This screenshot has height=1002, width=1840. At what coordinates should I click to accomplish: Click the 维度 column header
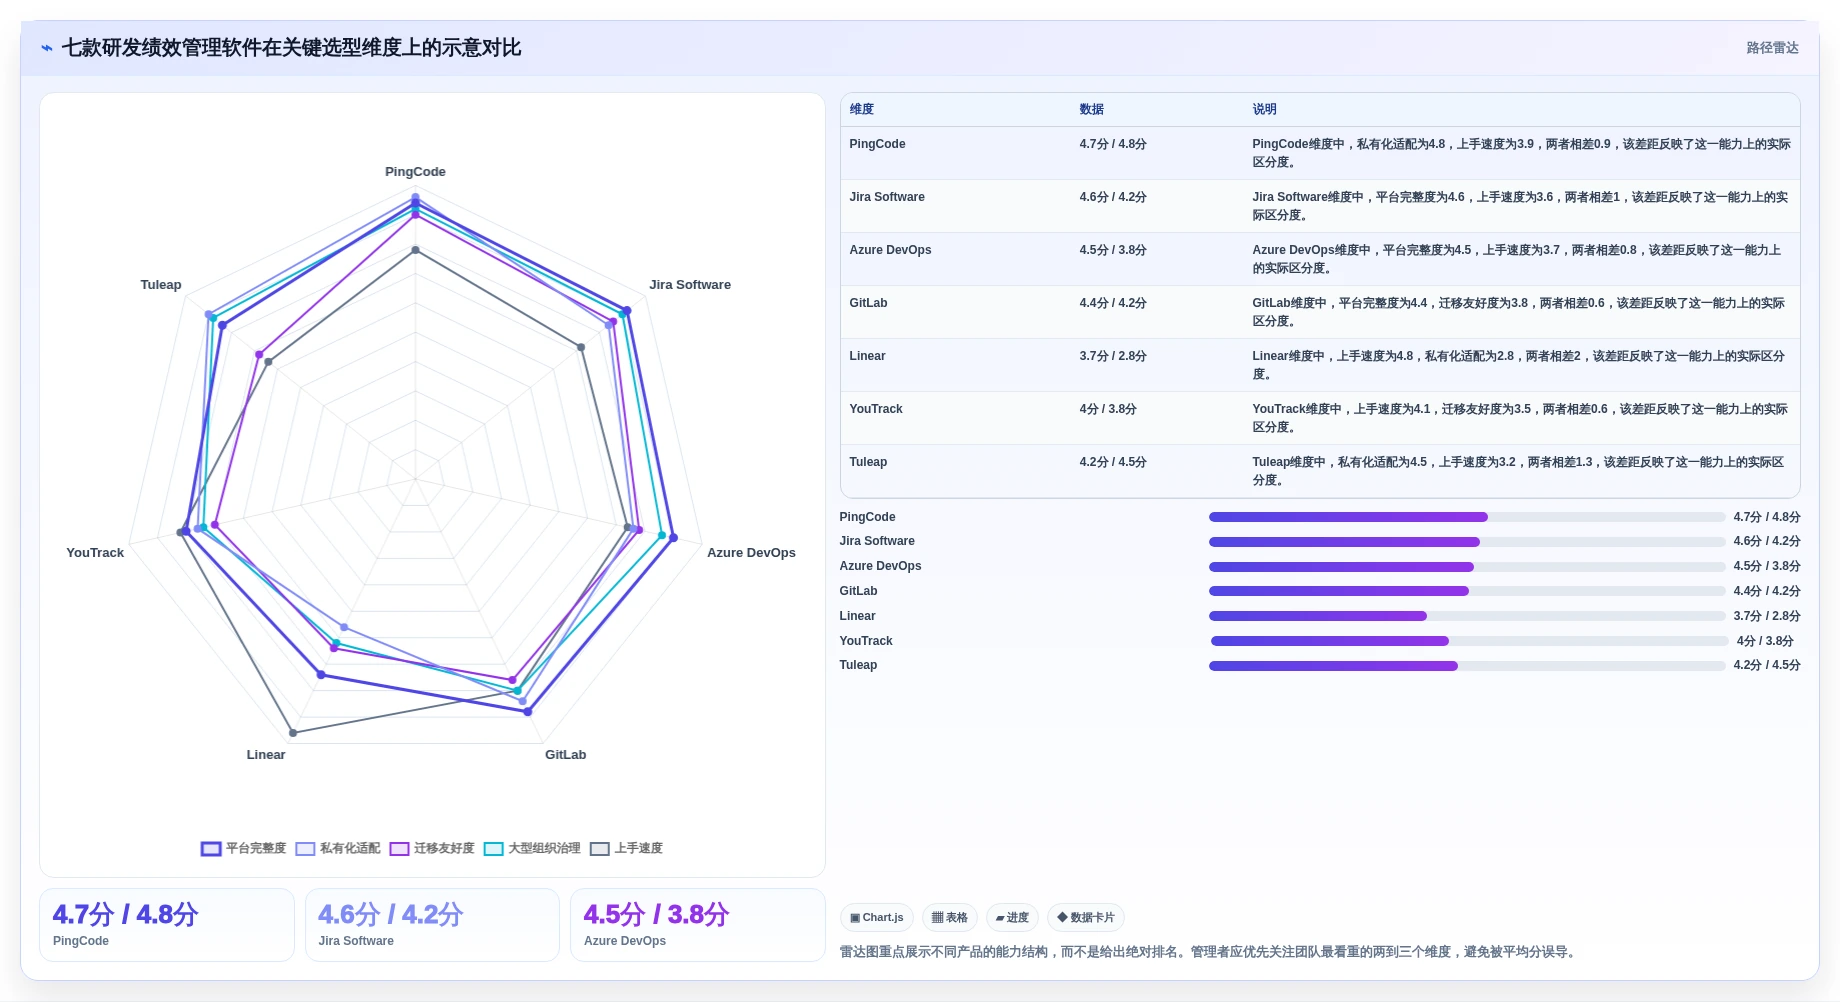tap(862, 109)
